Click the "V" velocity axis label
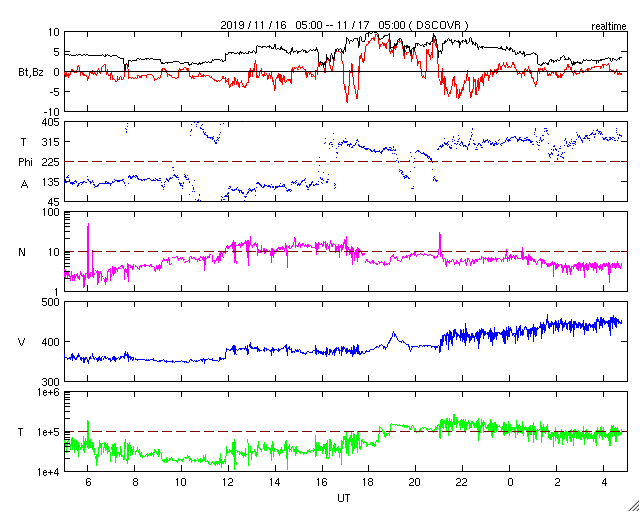This screenshot has width=640, height=512. 22,342
